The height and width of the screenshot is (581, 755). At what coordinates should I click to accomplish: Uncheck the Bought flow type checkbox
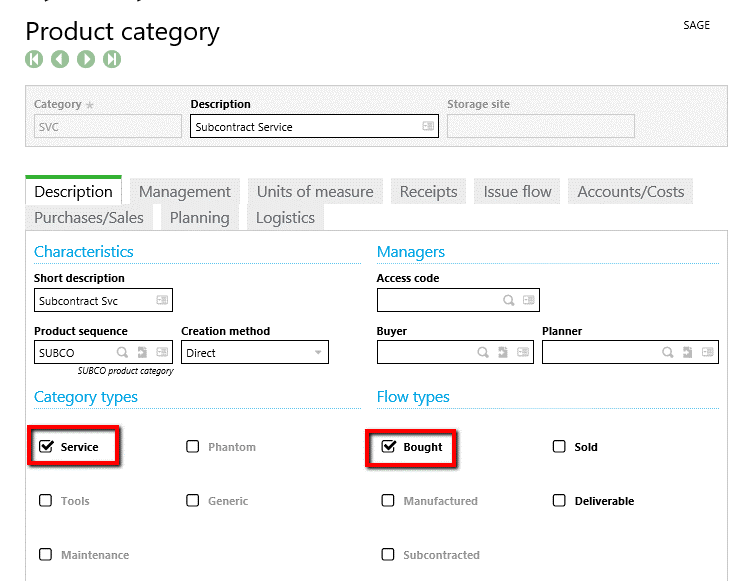point(389,447)
